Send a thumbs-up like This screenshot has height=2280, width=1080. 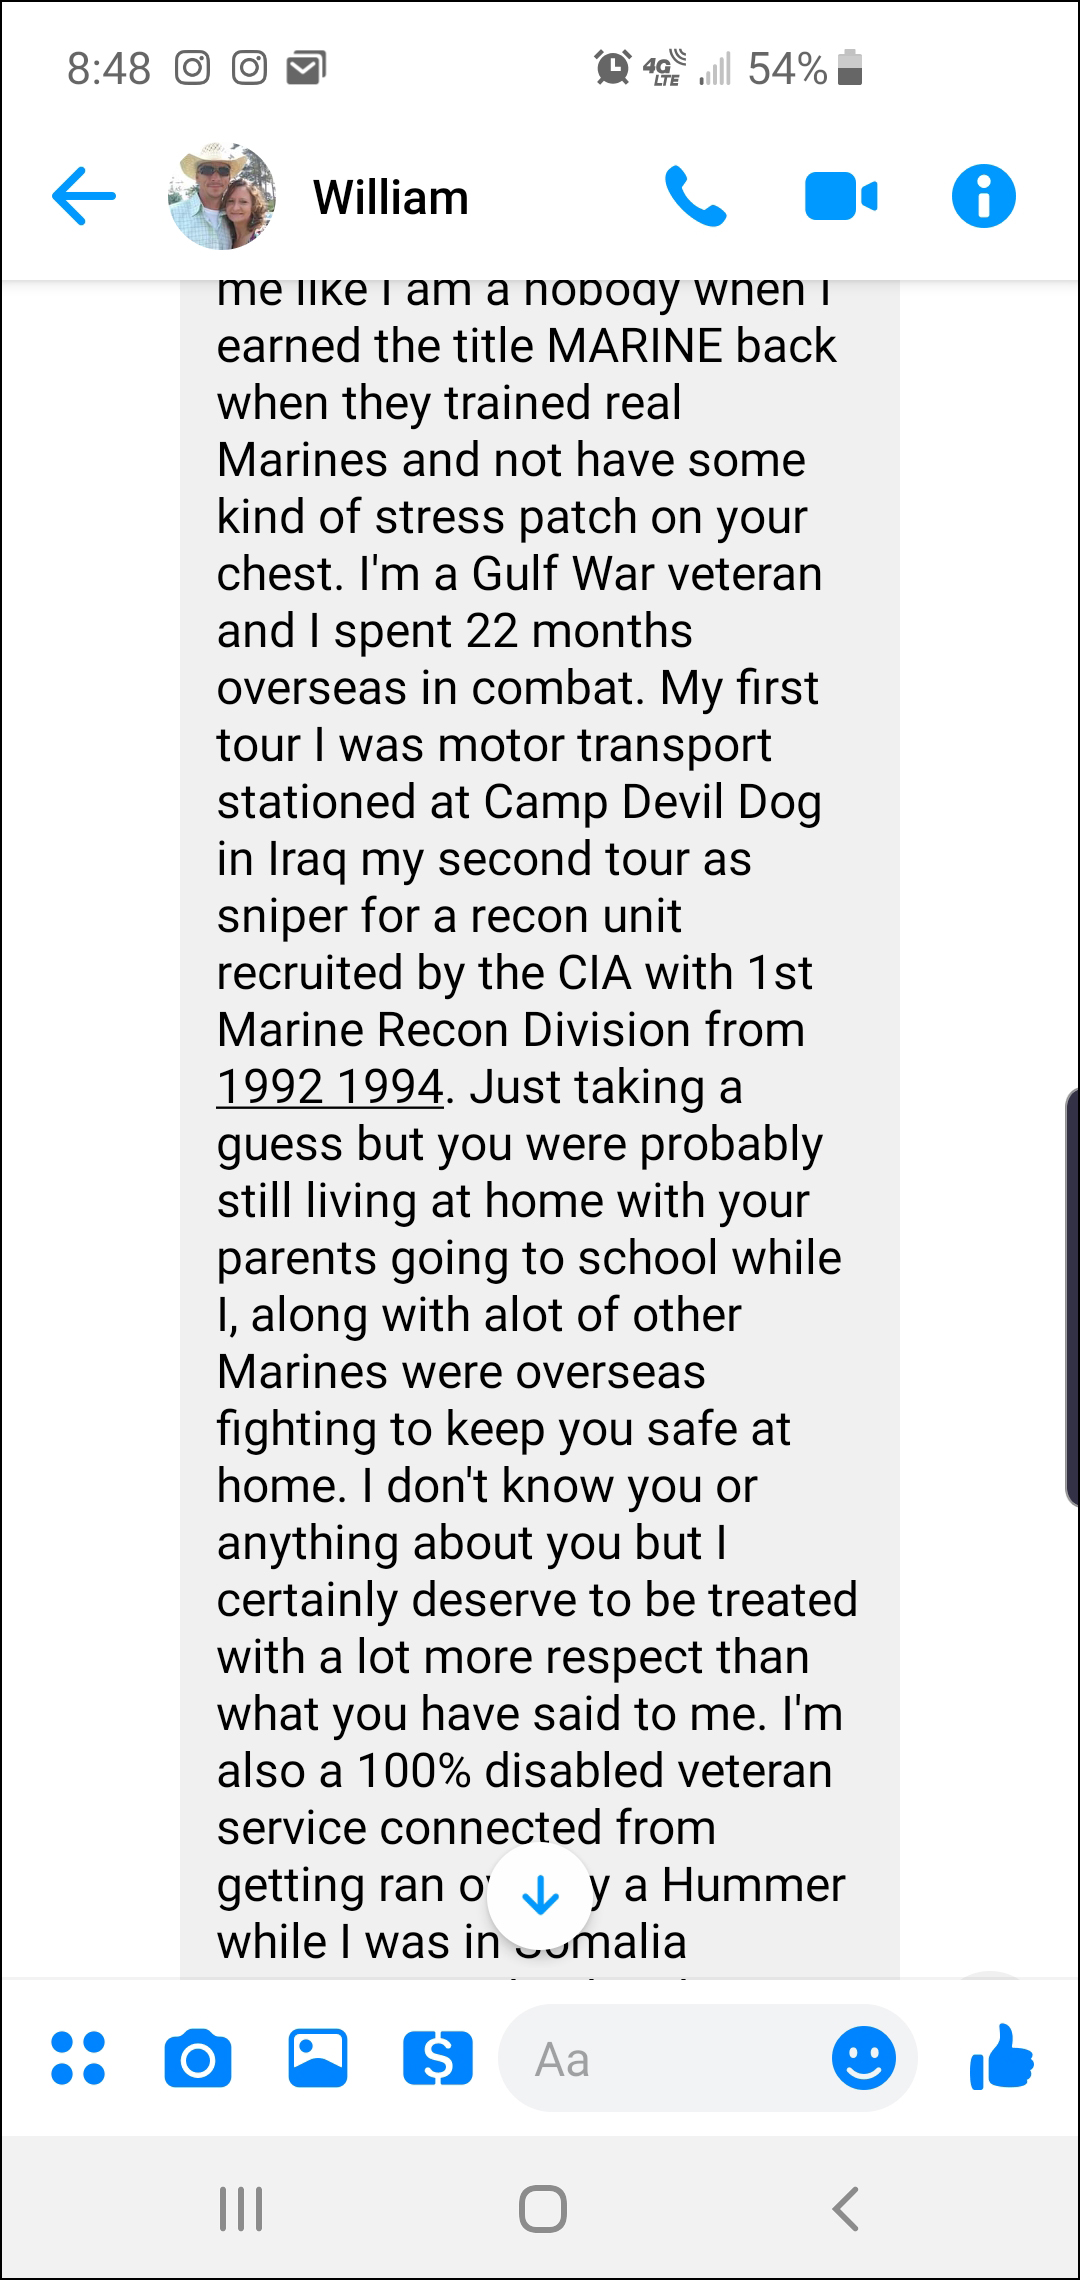tap(1001, 2058)
